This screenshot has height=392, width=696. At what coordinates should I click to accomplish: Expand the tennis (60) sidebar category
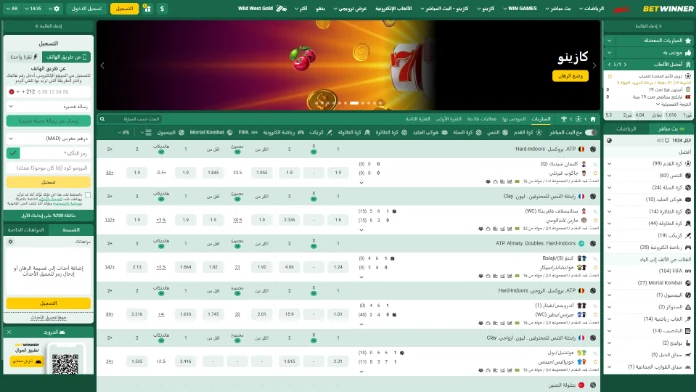click(x=609, y=175)
